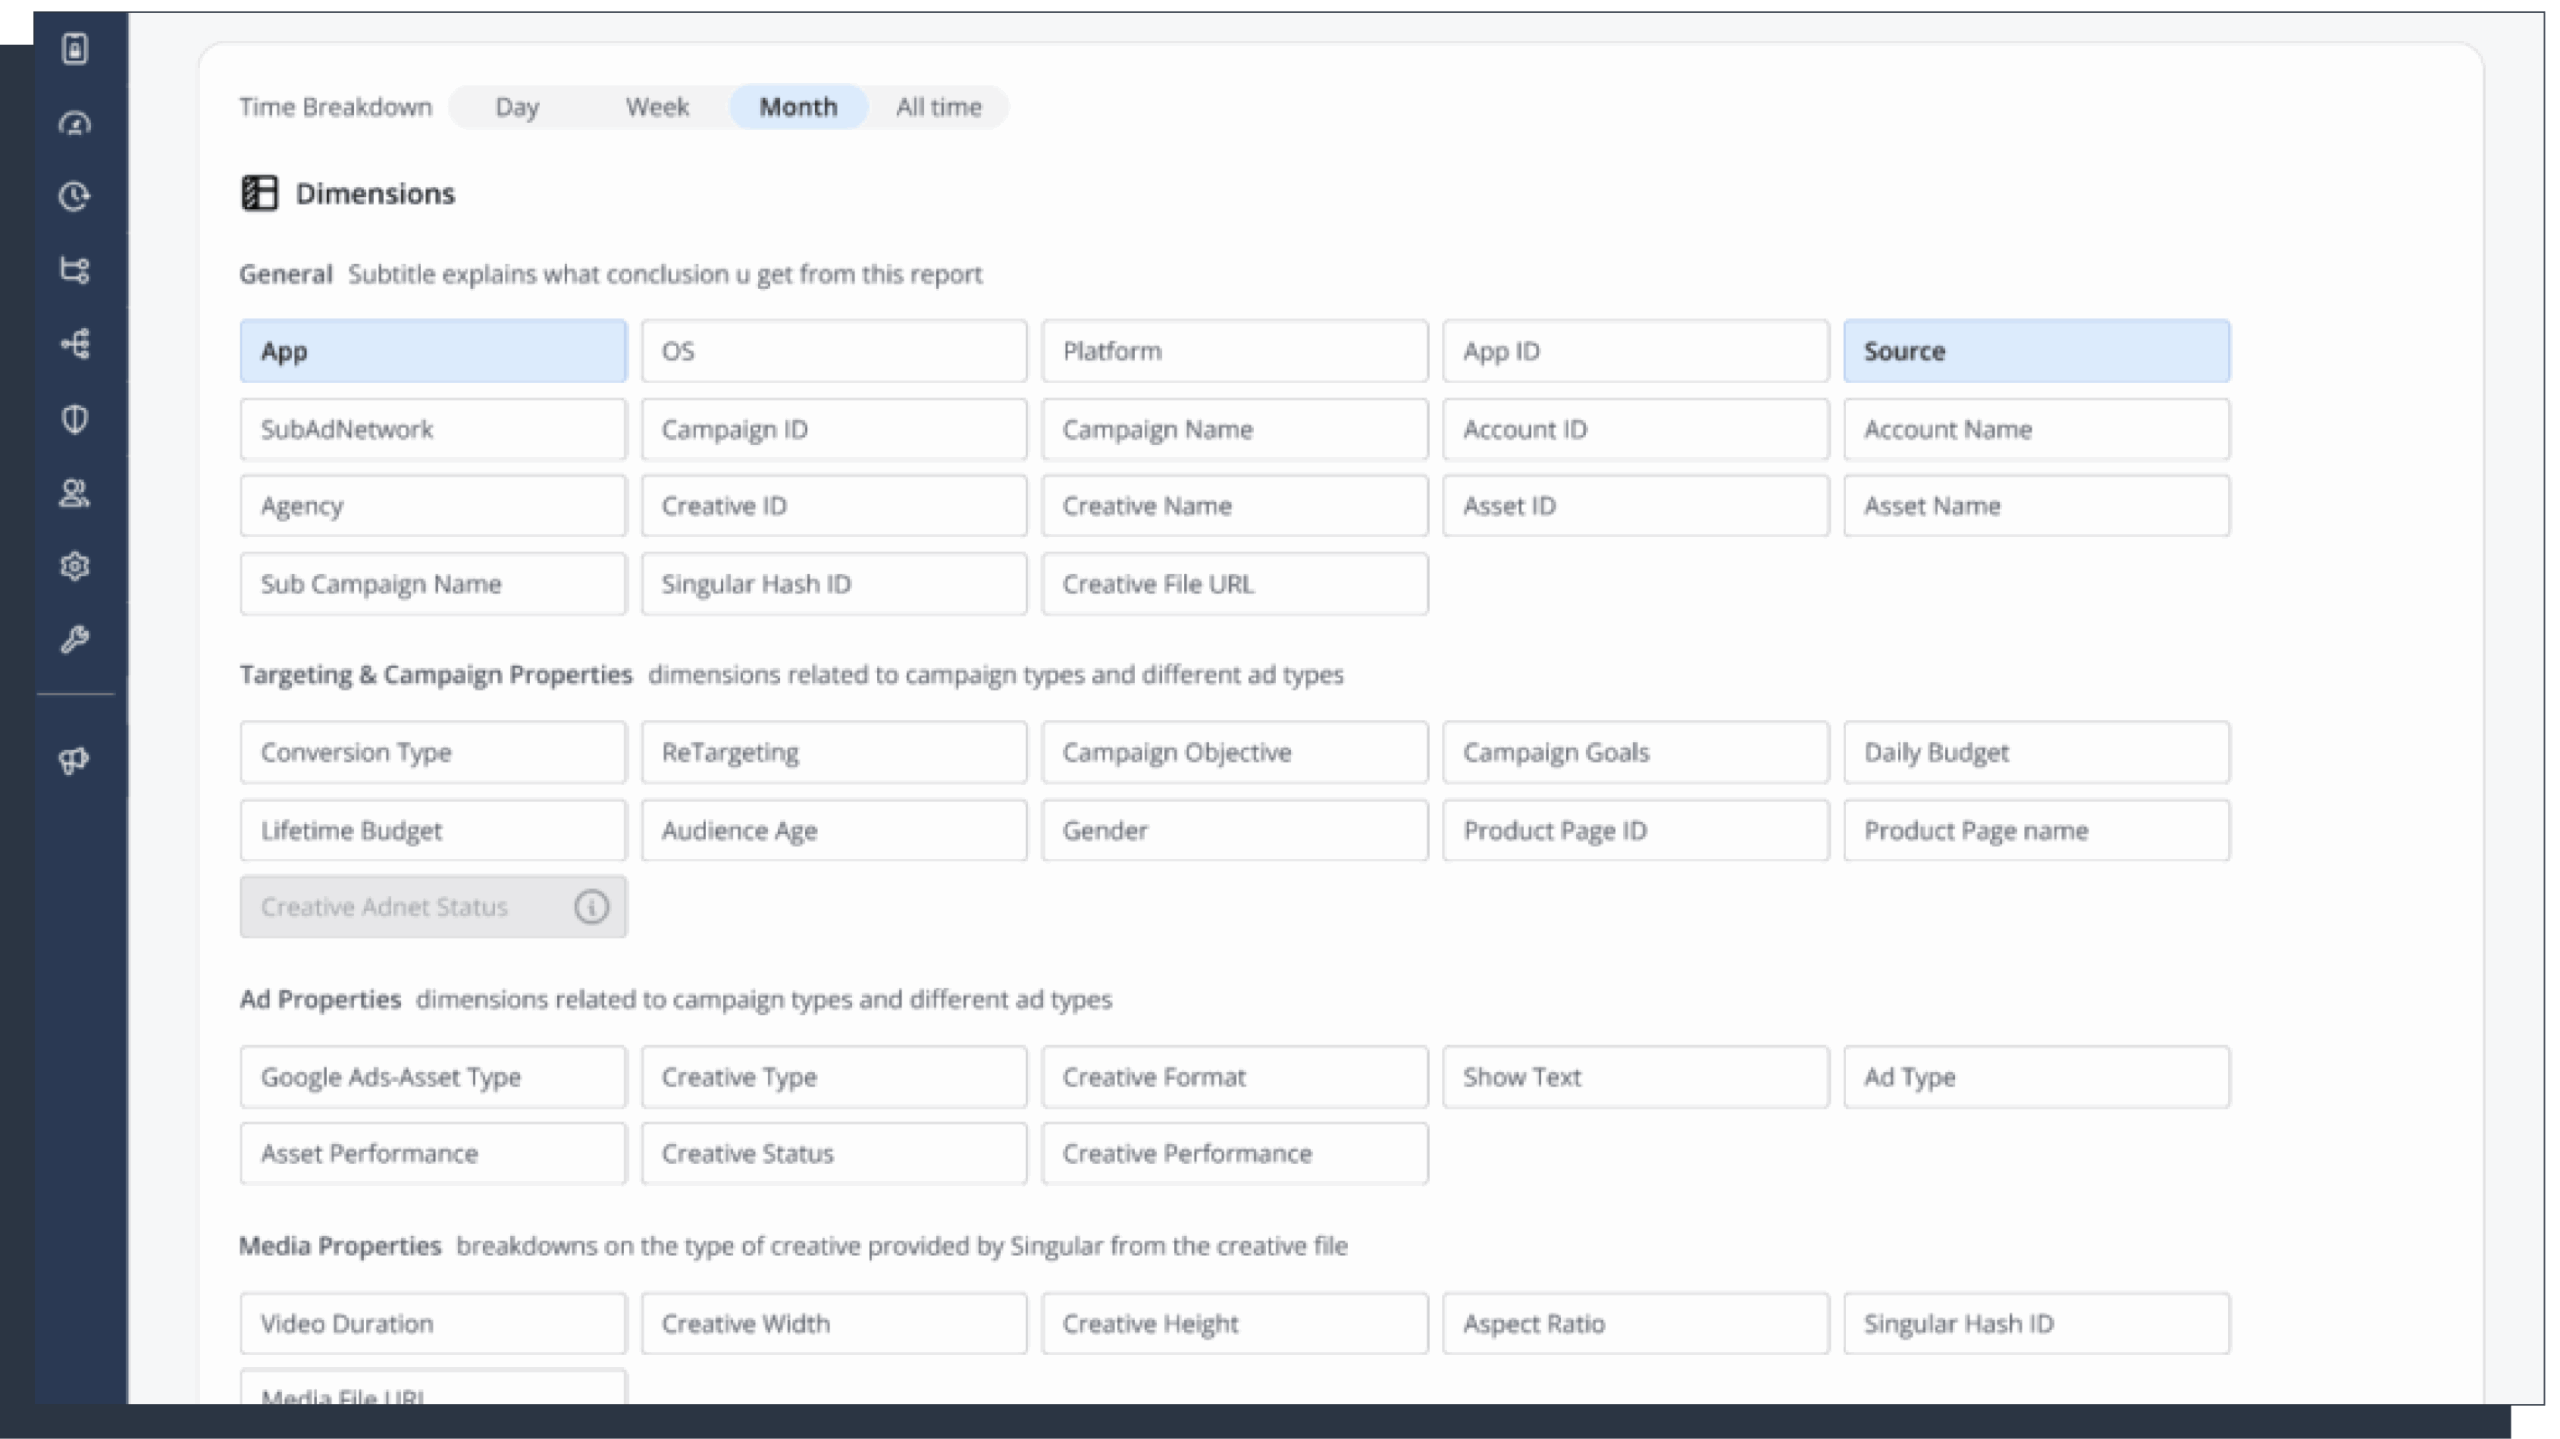Add the Ad Type dimension
Image resolution: width=2560 pixels, height=1439 pixels.
(x=2036, y=1077)
